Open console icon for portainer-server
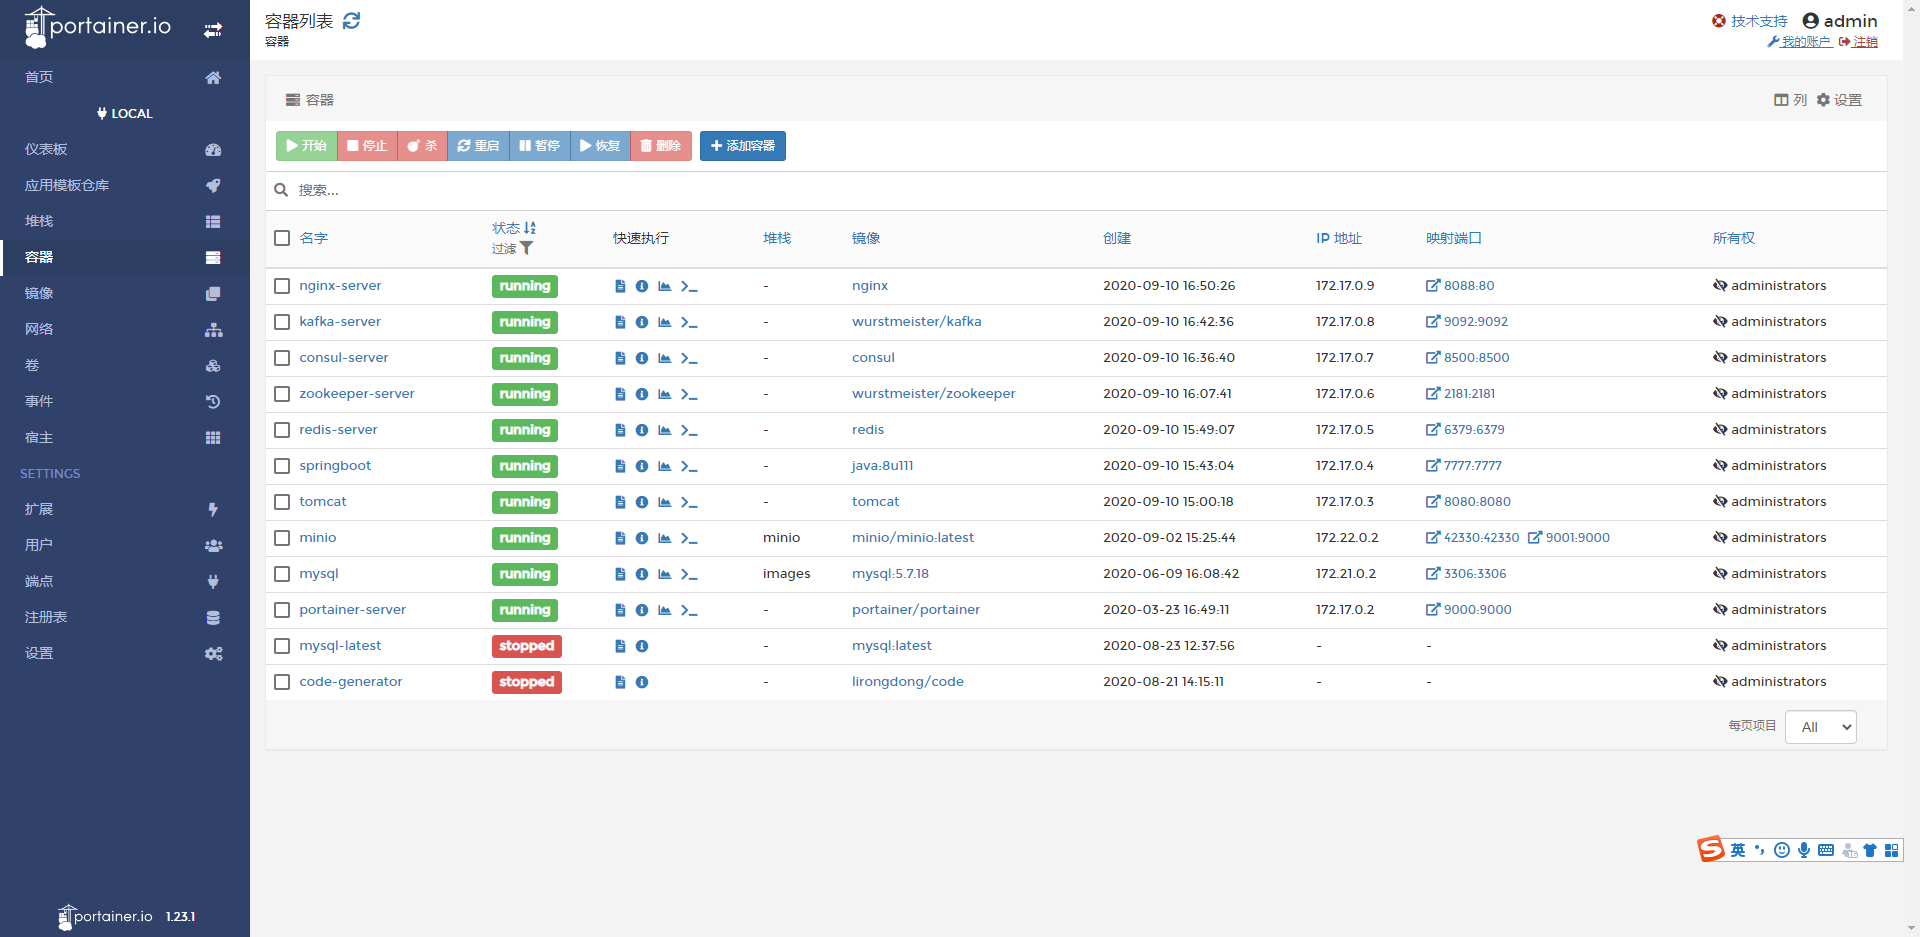Image resolution: width=1920 pixels, height=937 pixels. [x=689, y=610]
